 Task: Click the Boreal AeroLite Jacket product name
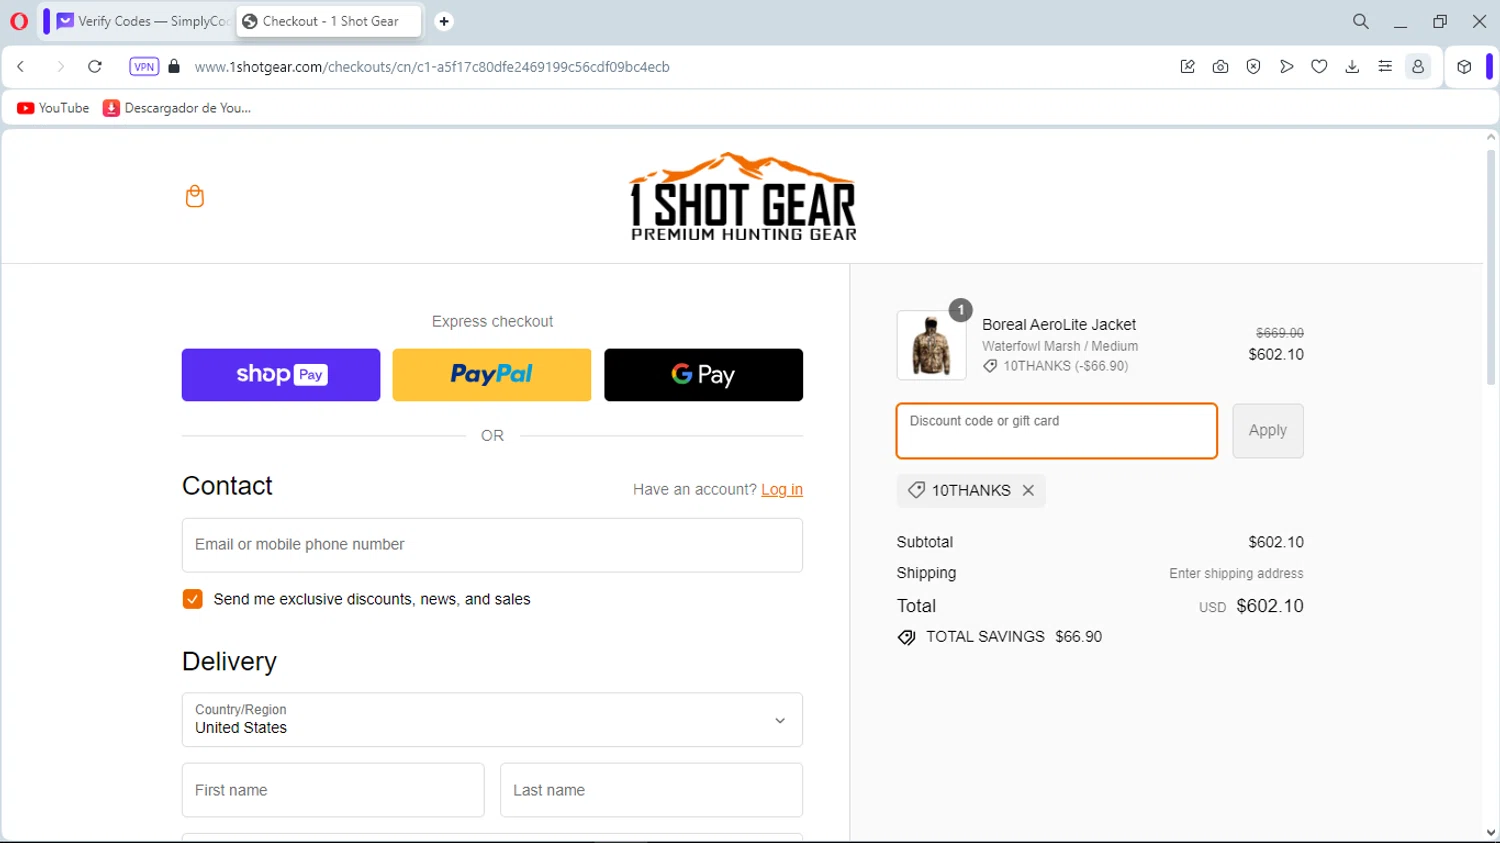tap(1059, 325)
